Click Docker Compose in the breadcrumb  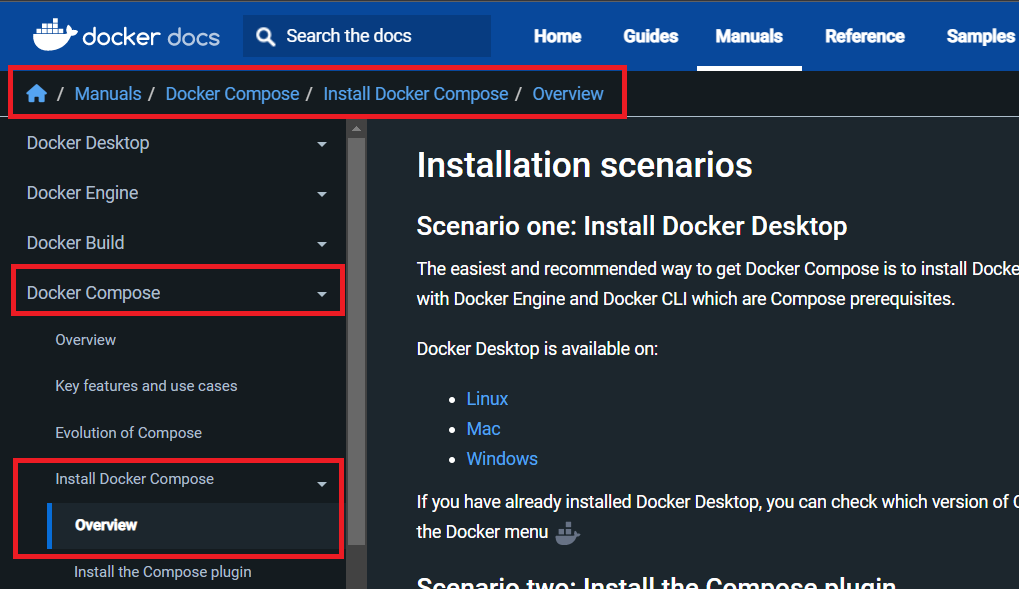point(232,94)
